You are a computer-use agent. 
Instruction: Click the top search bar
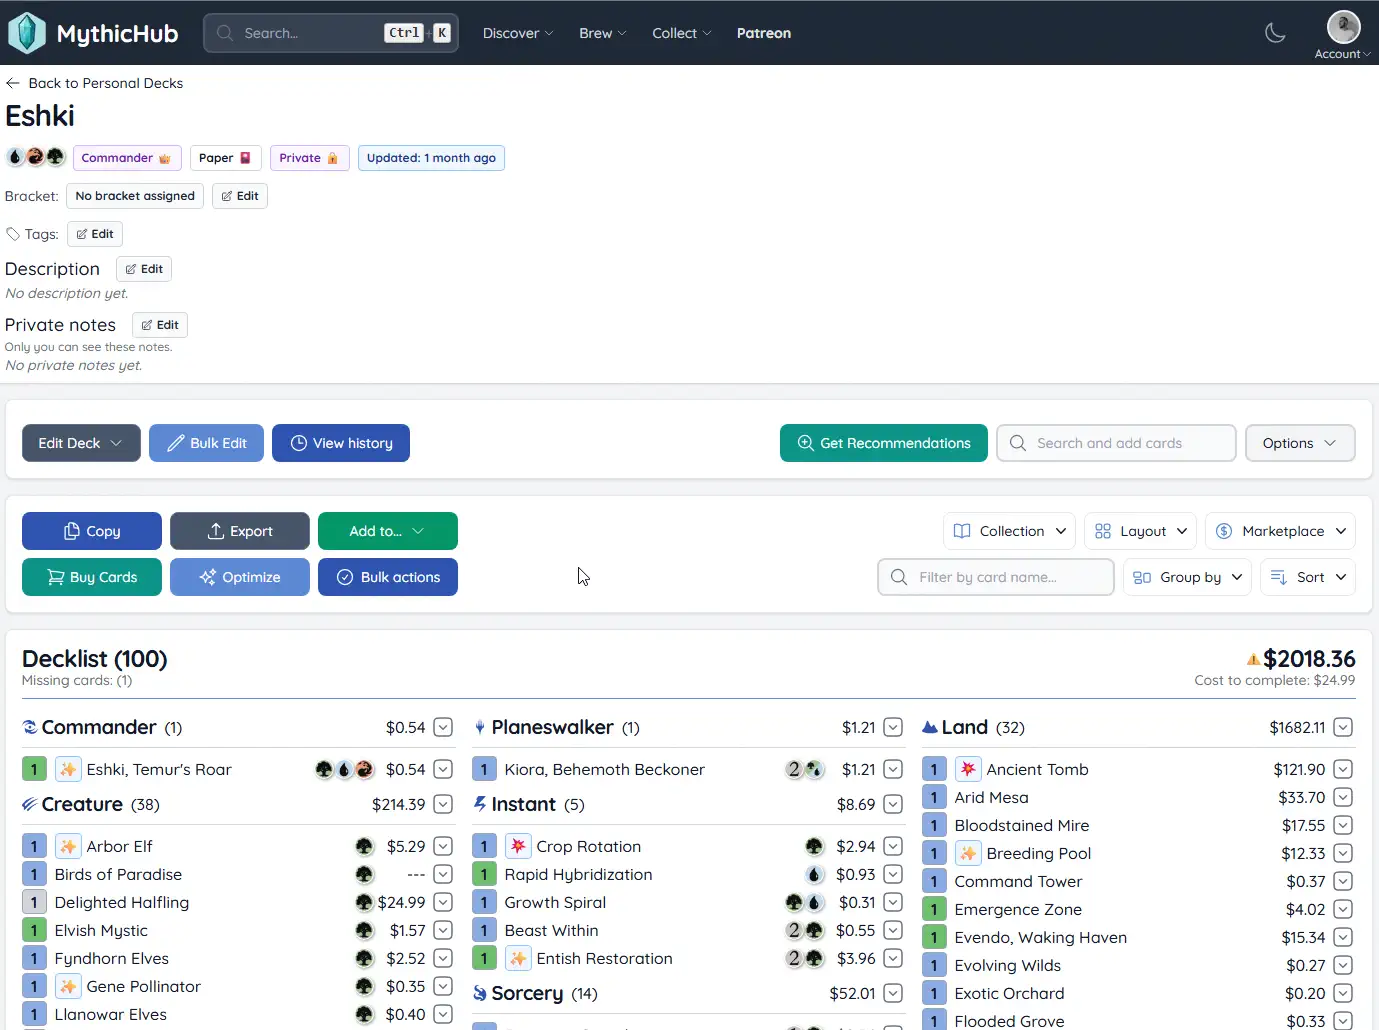[x=331, y=33]
